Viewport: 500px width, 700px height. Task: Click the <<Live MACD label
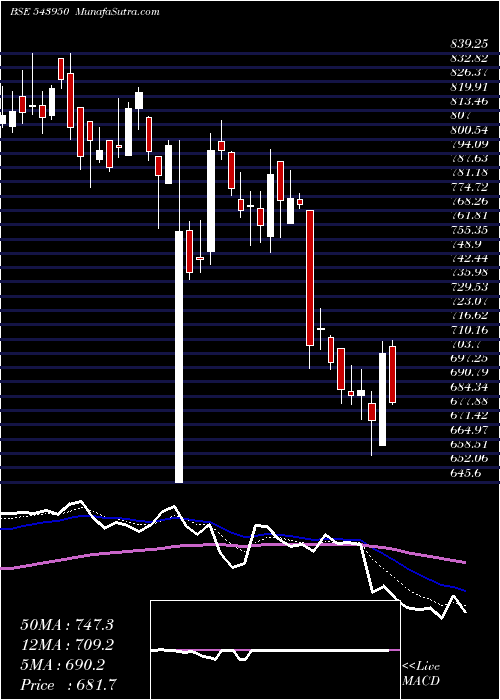(x=421, y=674)
